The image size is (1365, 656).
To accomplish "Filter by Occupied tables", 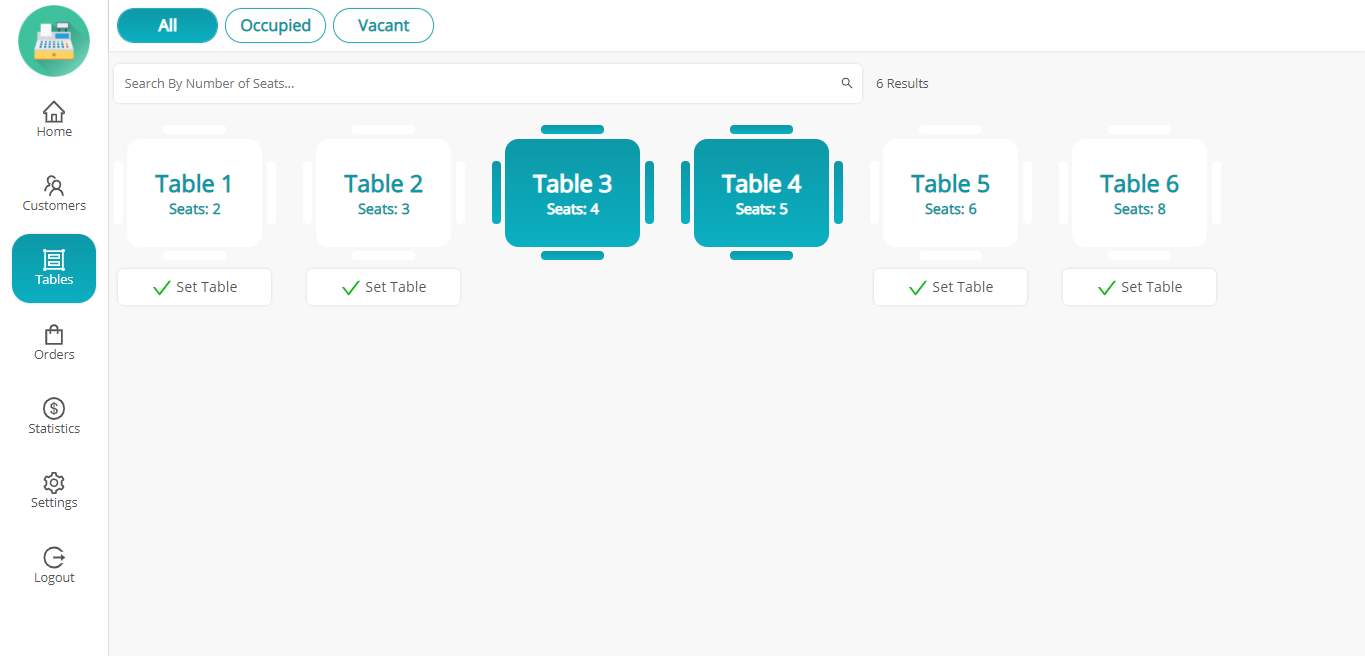I will [x=275, y=26].
